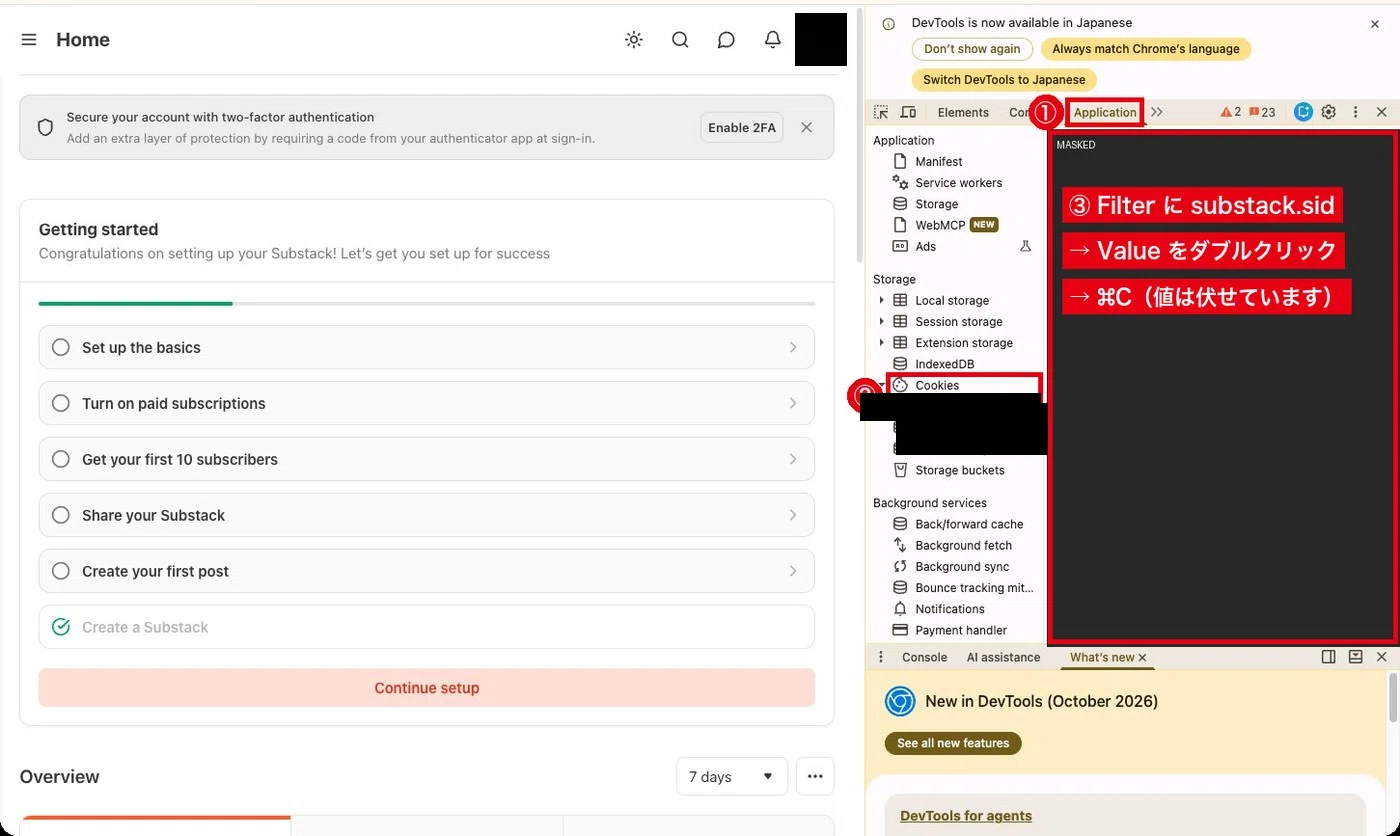
Task: Click the Enable 2FA button
Action: (x=742, y=127)
